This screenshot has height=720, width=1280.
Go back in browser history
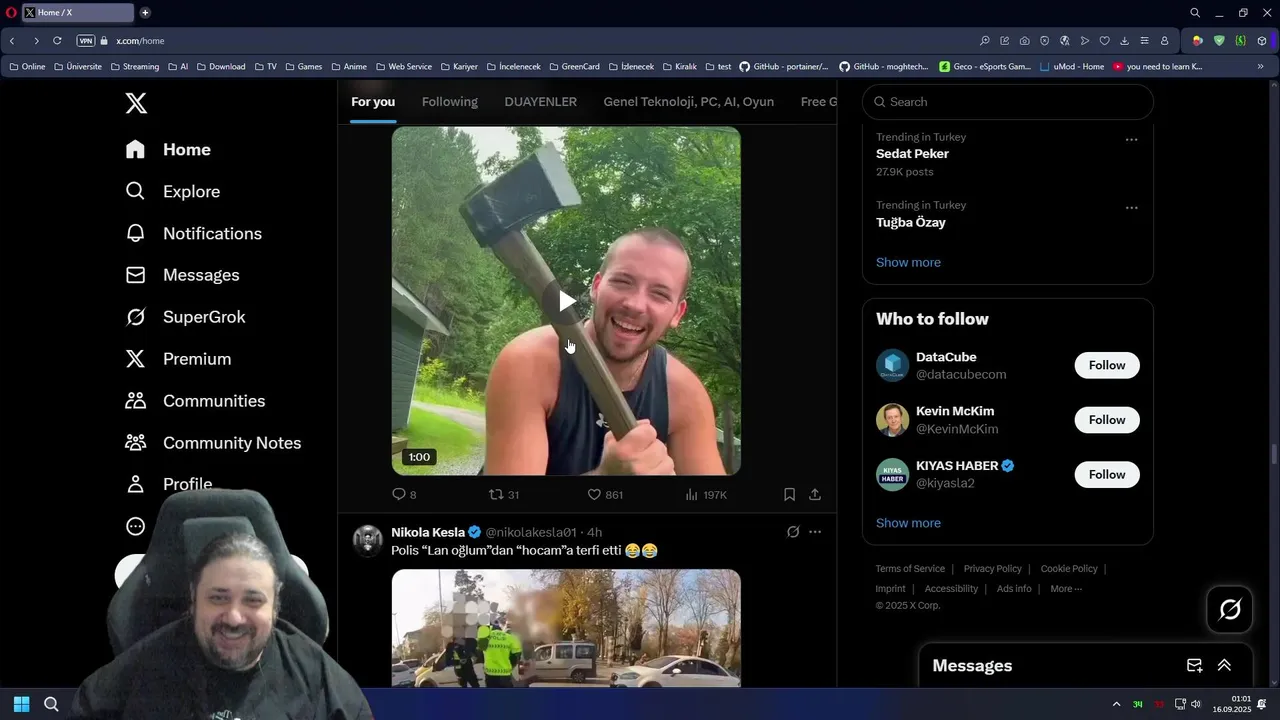point(12,41)
